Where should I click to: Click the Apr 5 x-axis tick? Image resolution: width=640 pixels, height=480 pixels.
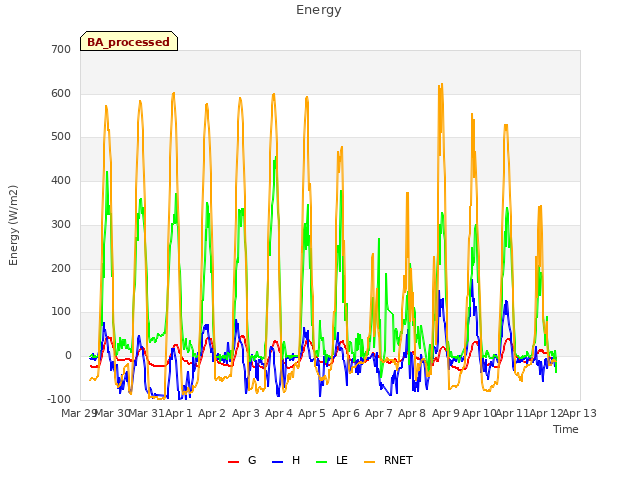[x=312, y=413]
